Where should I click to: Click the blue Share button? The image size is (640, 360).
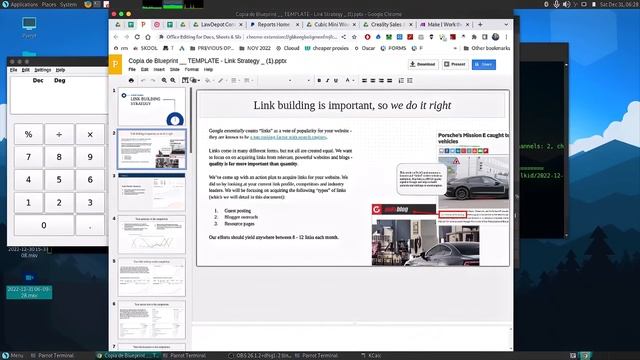tap(484, 64)
